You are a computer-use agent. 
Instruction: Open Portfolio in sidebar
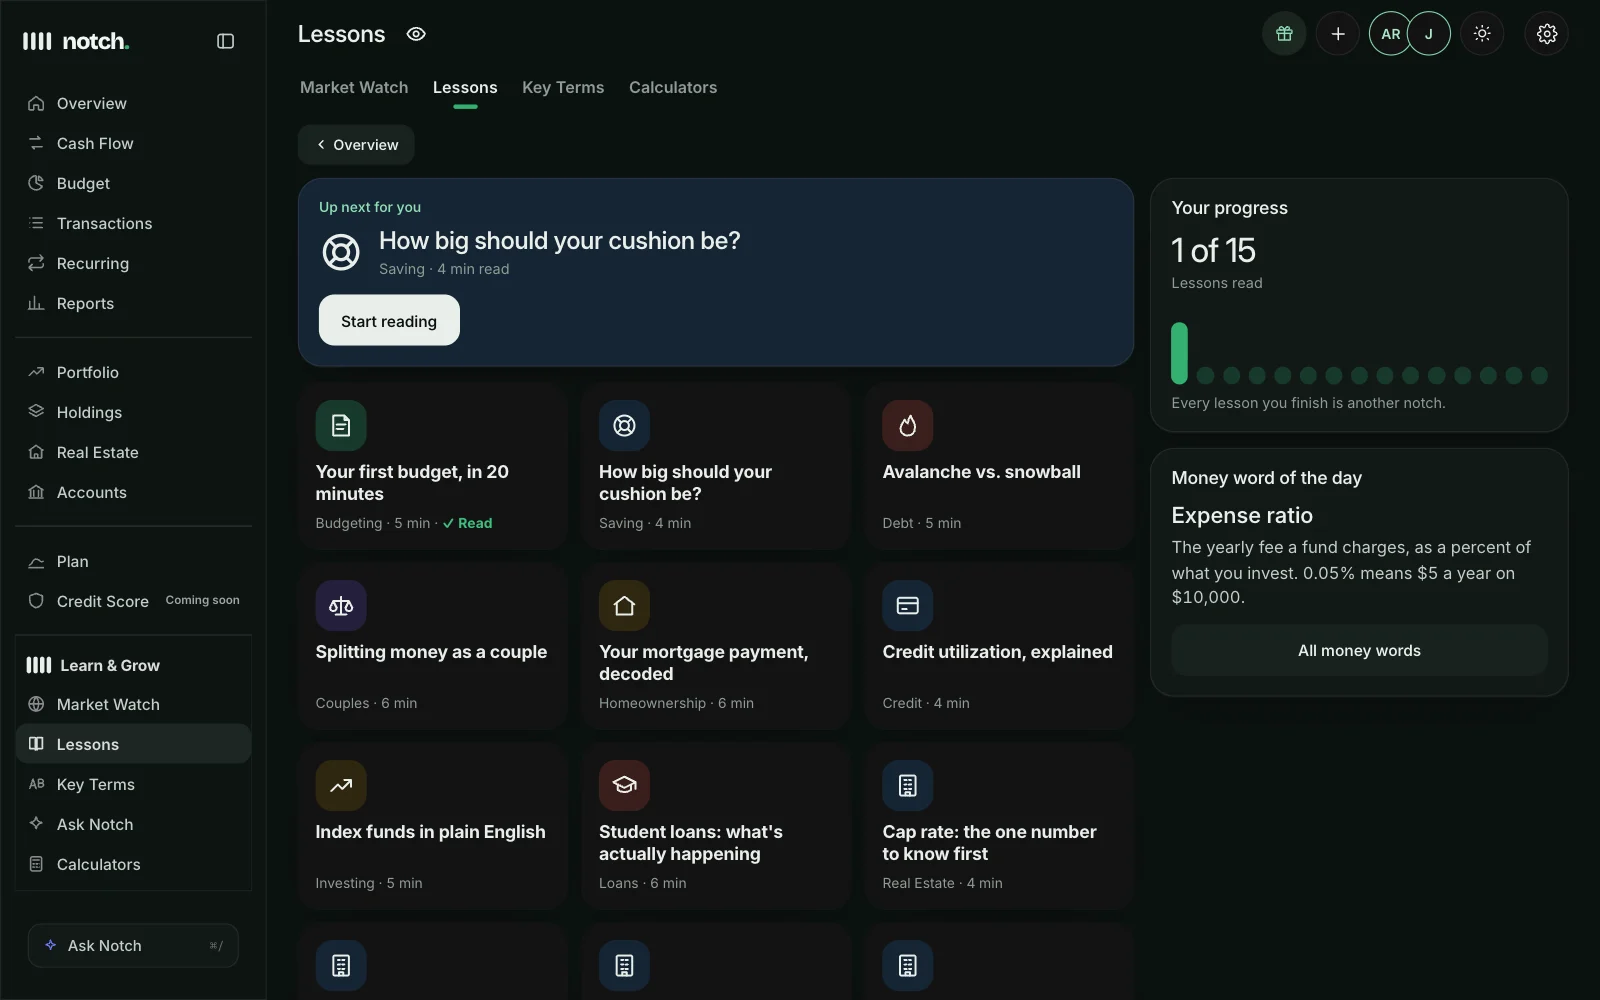click(x=134, y=373)
